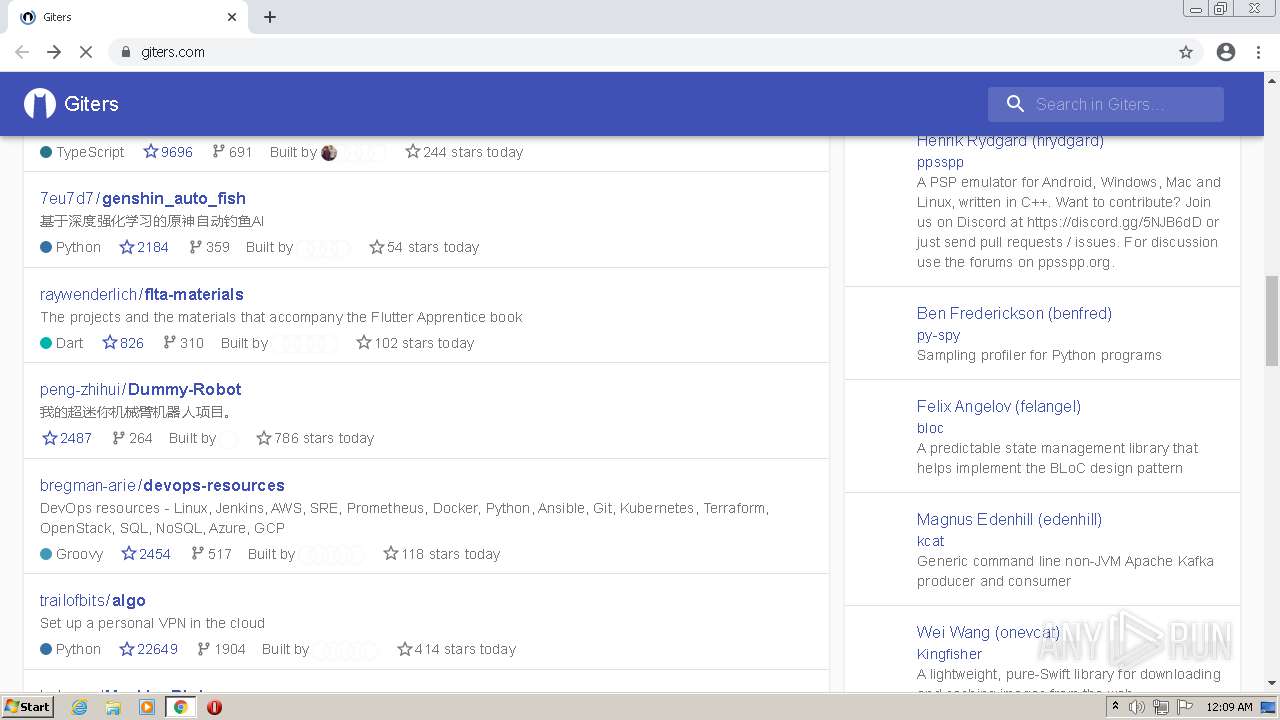This screenshot has width=1280, height=720.
Task: Open the Kingfisher project link
Action: [949, 654]
